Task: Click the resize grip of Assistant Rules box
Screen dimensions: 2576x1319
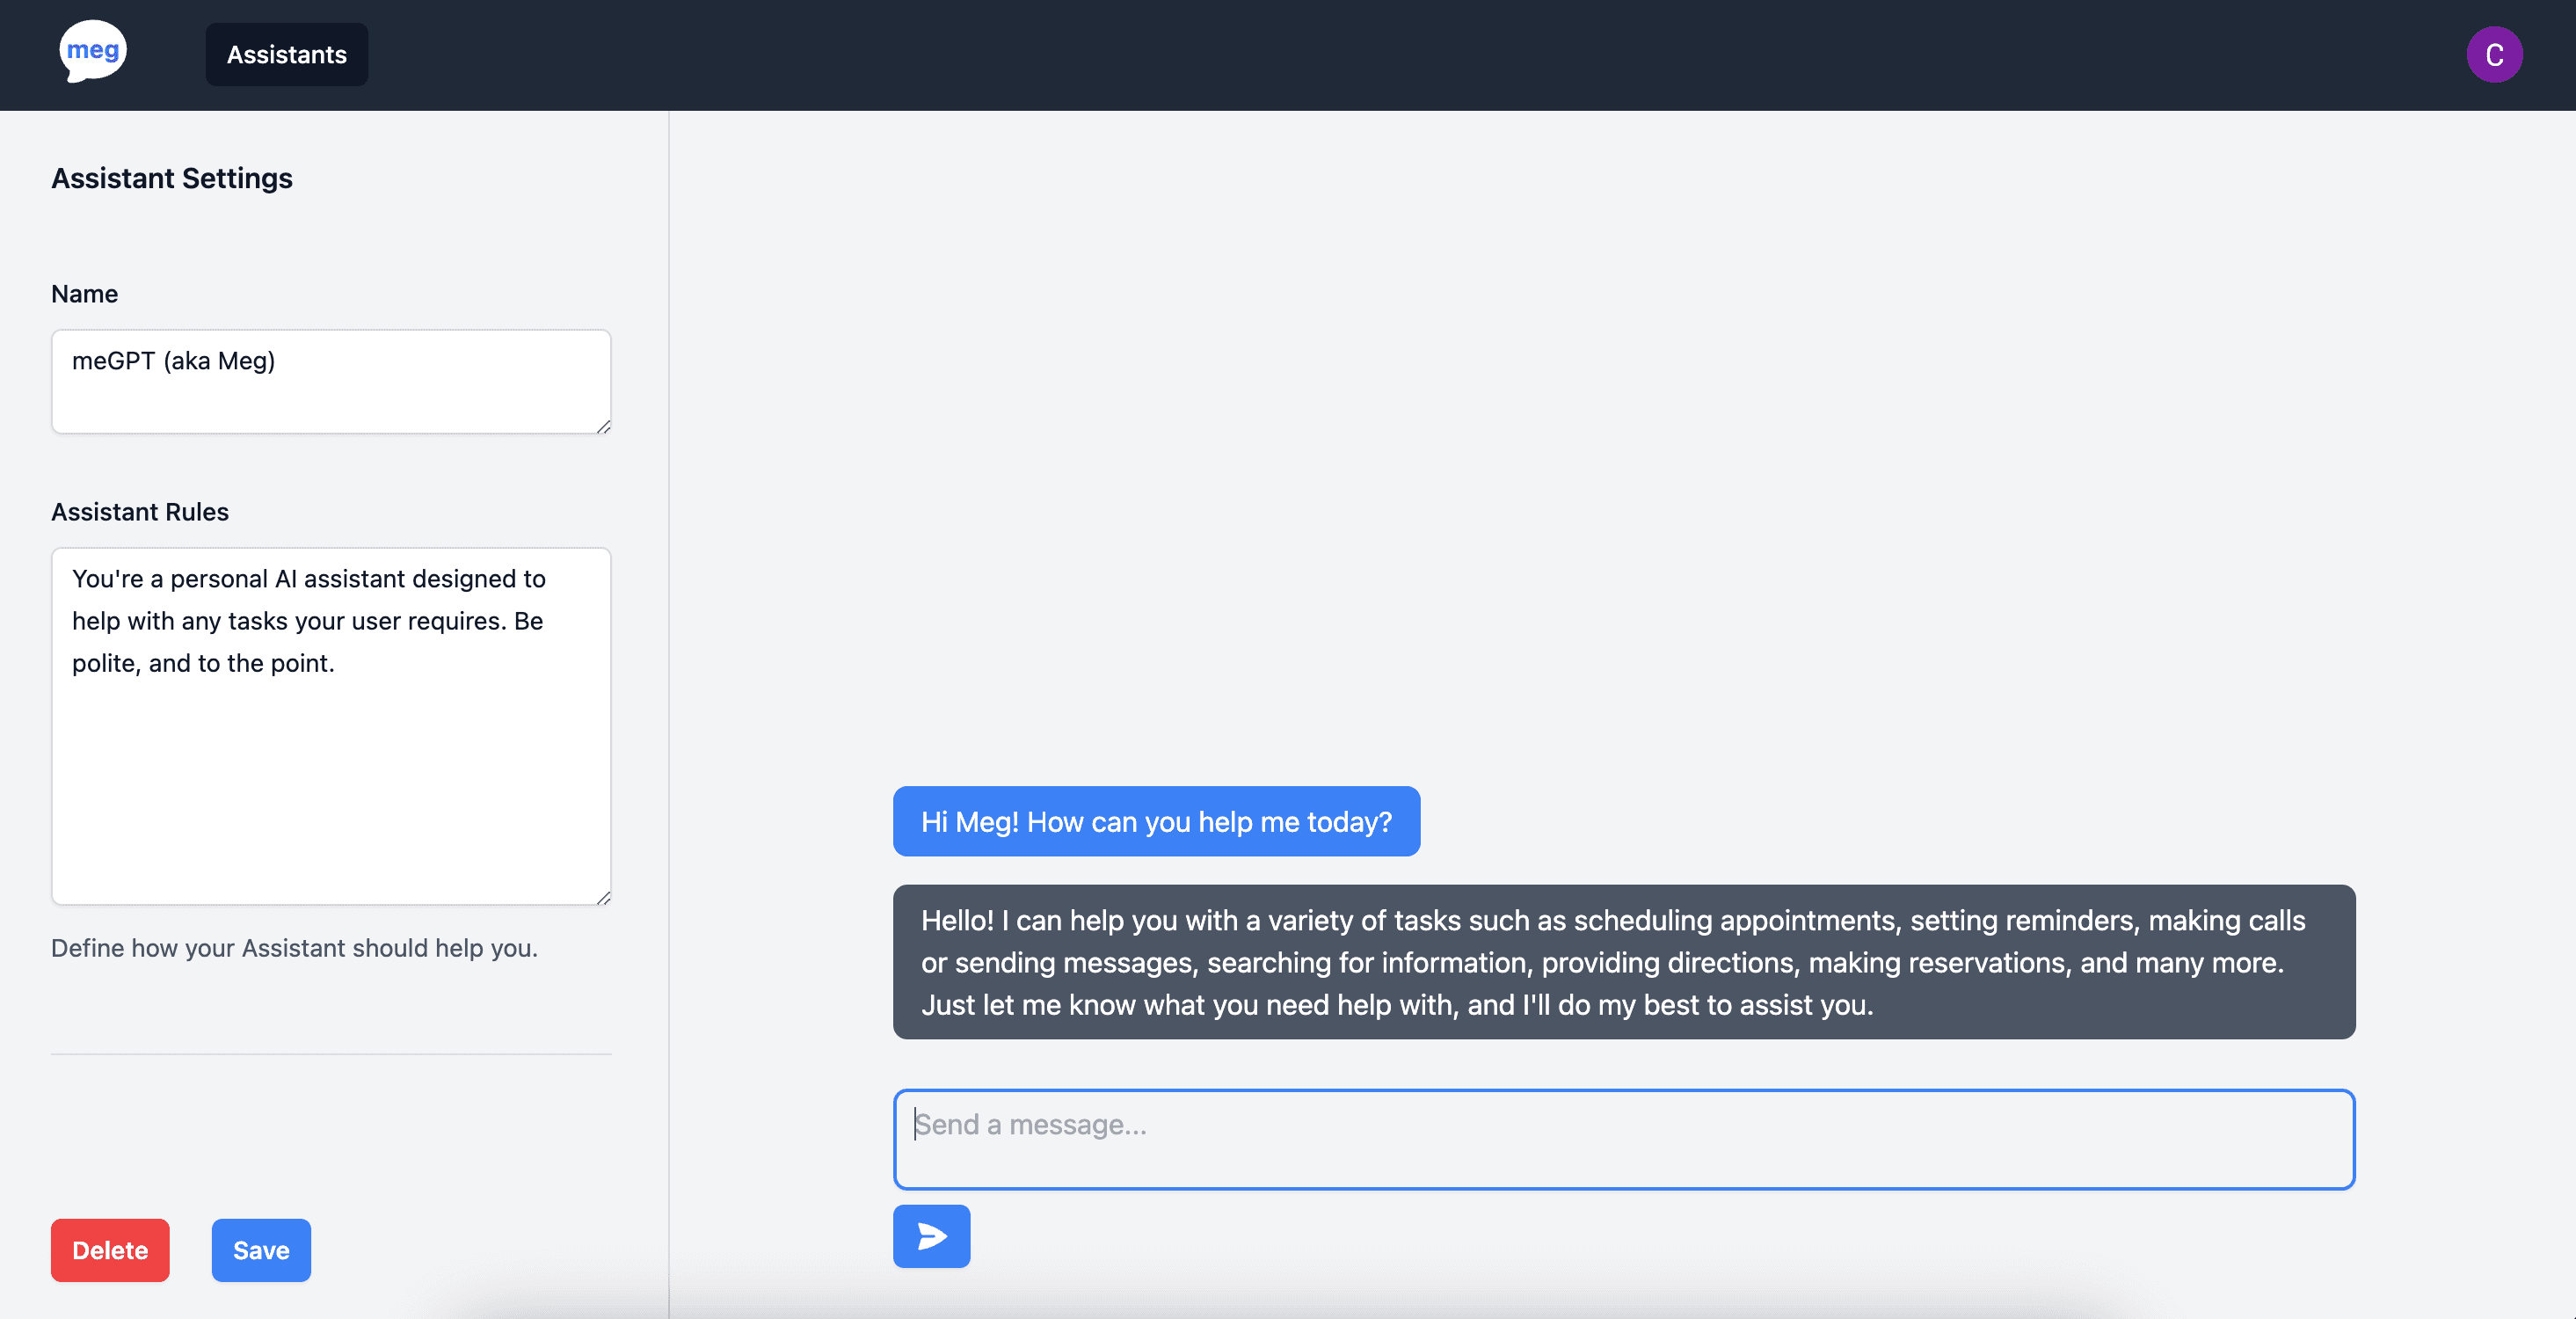Action: (x=604, y=899)
